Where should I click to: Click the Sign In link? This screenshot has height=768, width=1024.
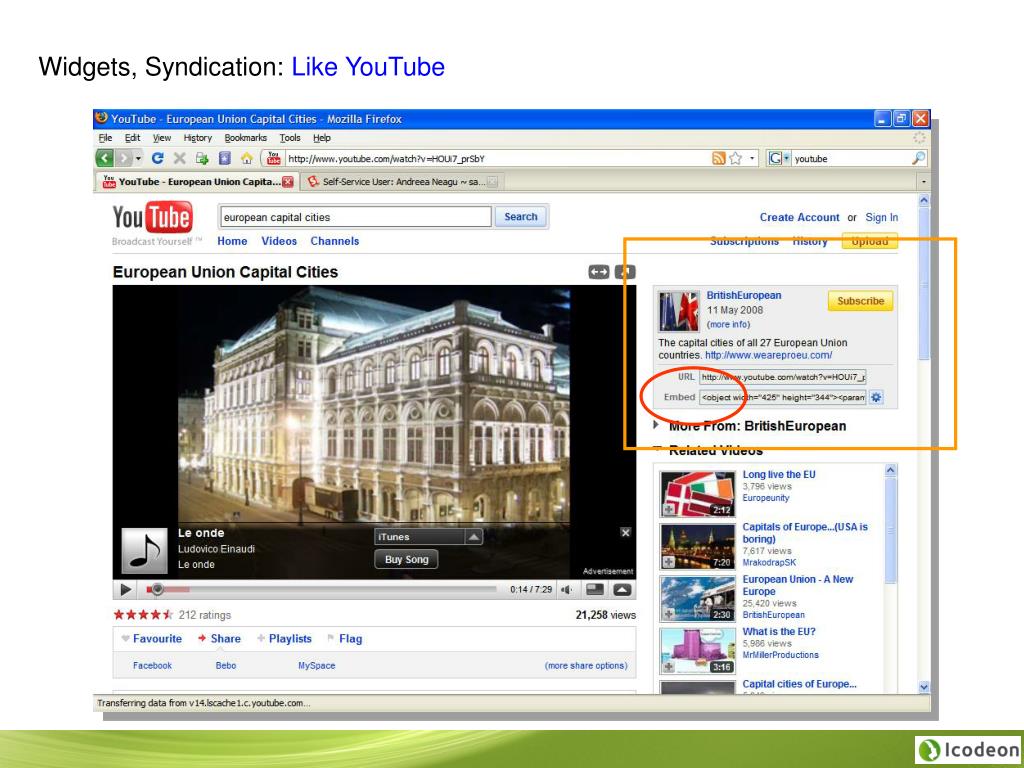882,217
